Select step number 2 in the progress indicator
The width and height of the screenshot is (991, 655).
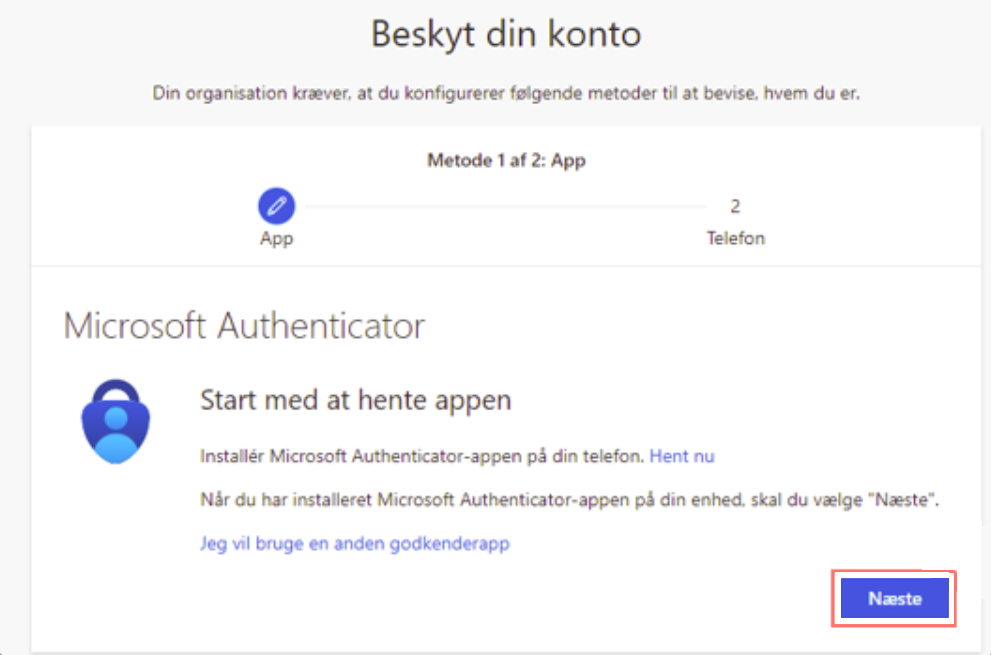click(735, 207)
